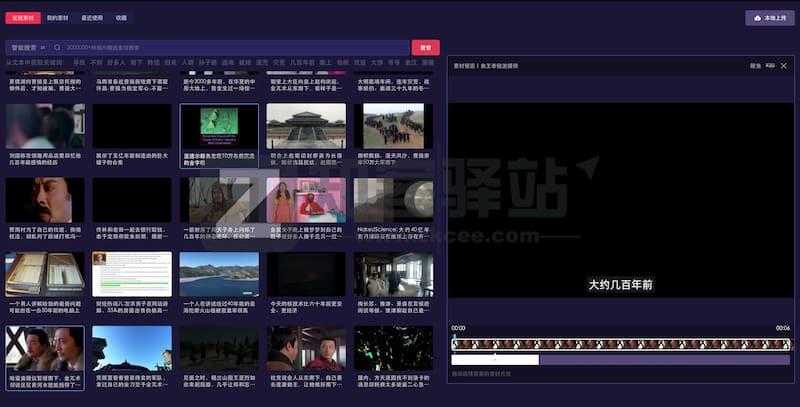Image resolution: width=800 pixels, height=407 pixels.
Task: Click the 本地上传 upload button
Action: (x=770, y=18)
